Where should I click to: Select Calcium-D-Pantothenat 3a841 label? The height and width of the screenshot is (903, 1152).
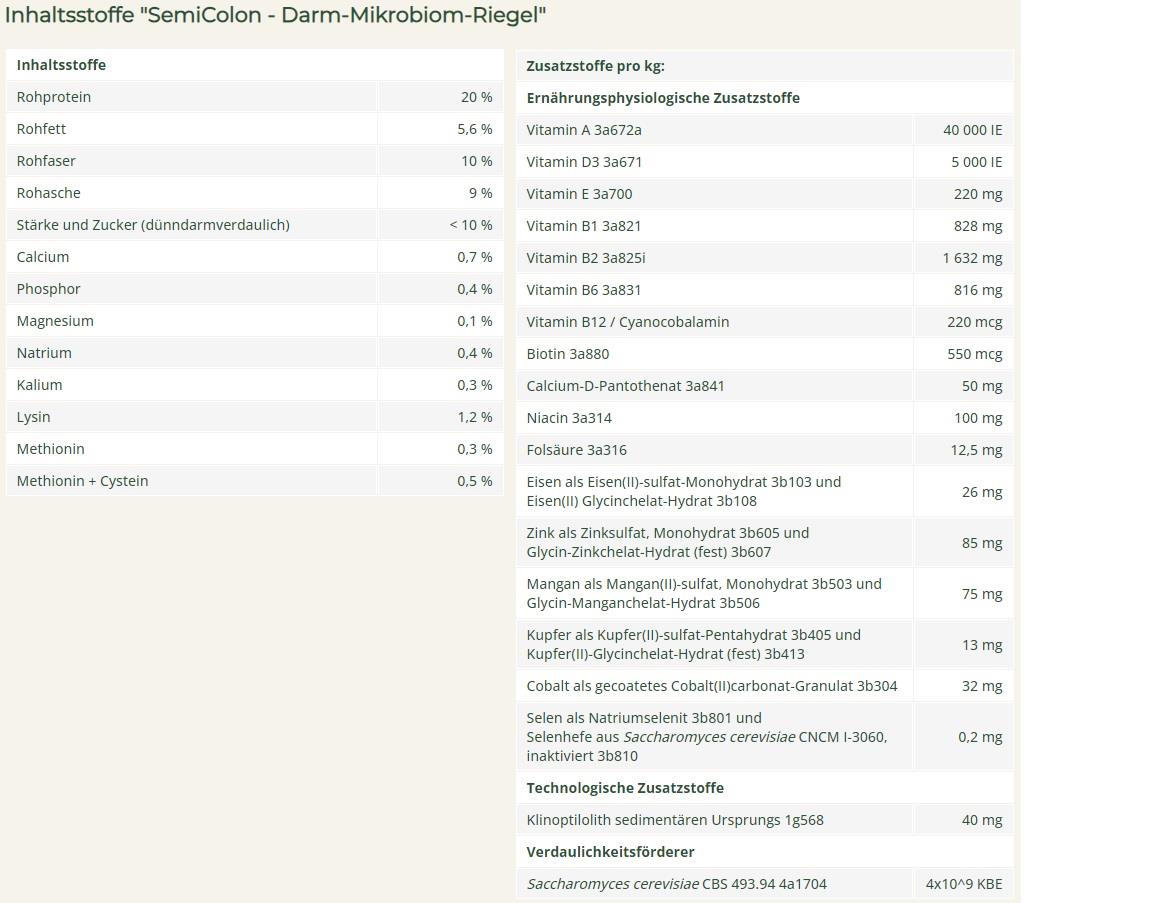click(x=625, y=385)
